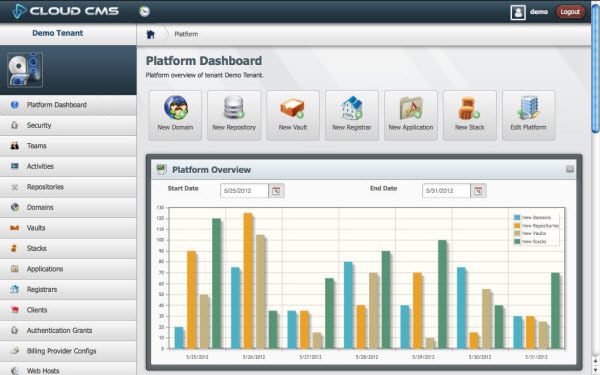Click the Repositories icon in sidebar
The image size is (600, 375).
pyautogui.click(x=15, y=187)
